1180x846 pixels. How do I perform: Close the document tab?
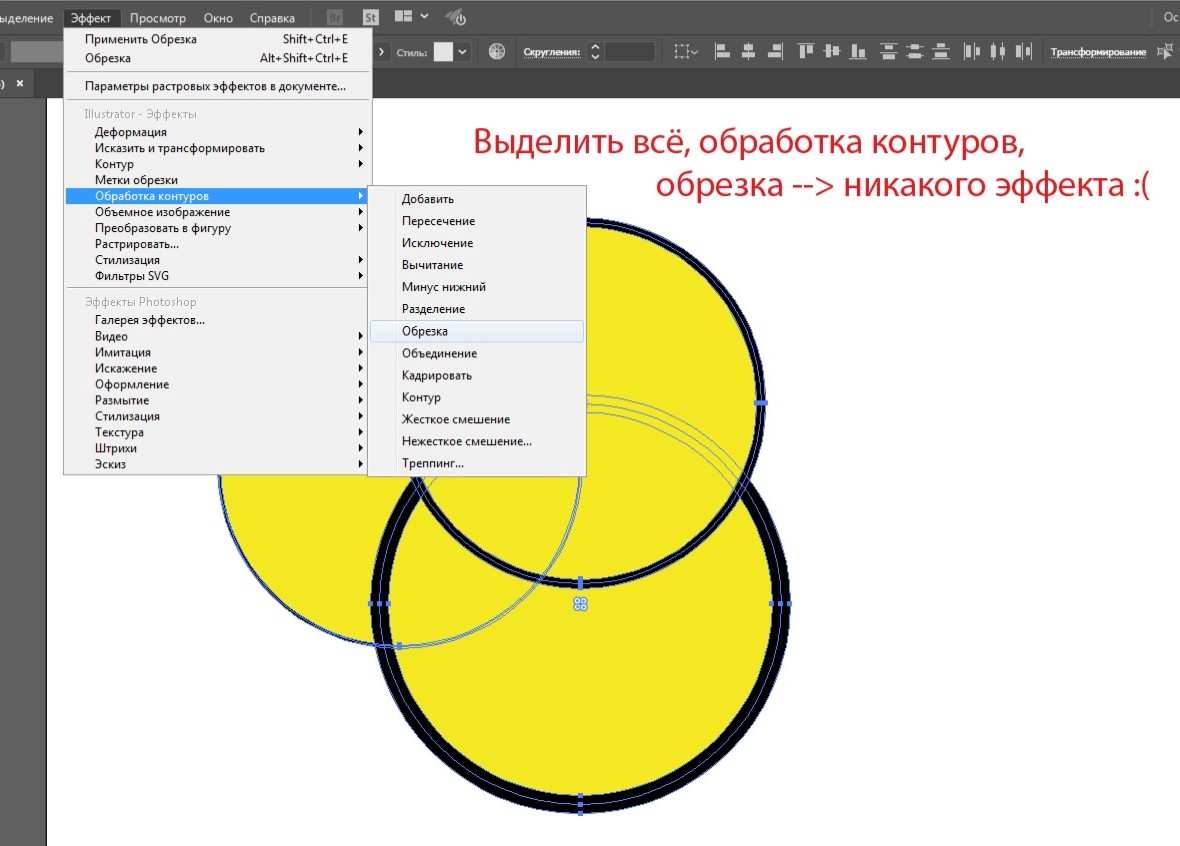point(20,83)
